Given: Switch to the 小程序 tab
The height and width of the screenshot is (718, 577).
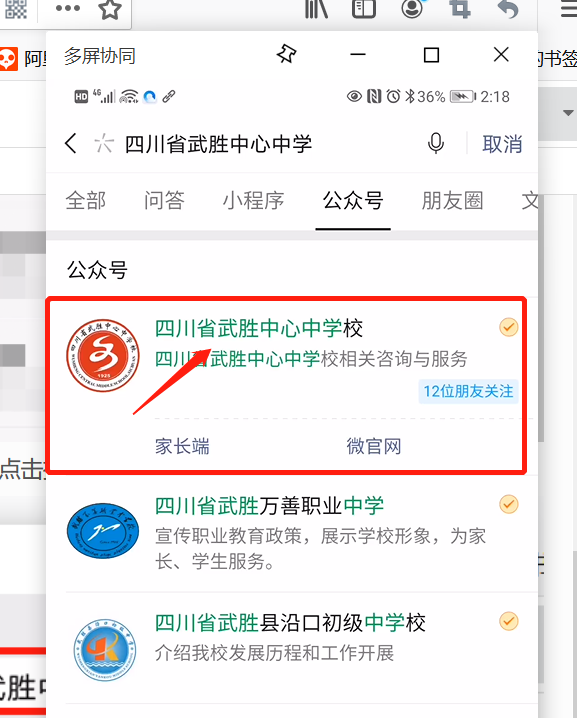Looking at the screenshot, I should pos(253,201).
